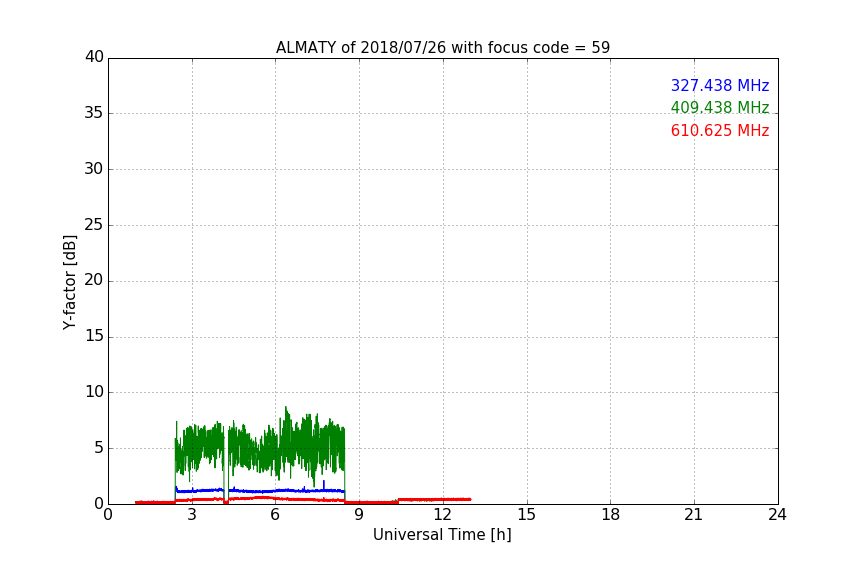The height and width of the screenshot is (576, 864).
Task: Click the x-axis tick label 6
Action: pos(275,515)
